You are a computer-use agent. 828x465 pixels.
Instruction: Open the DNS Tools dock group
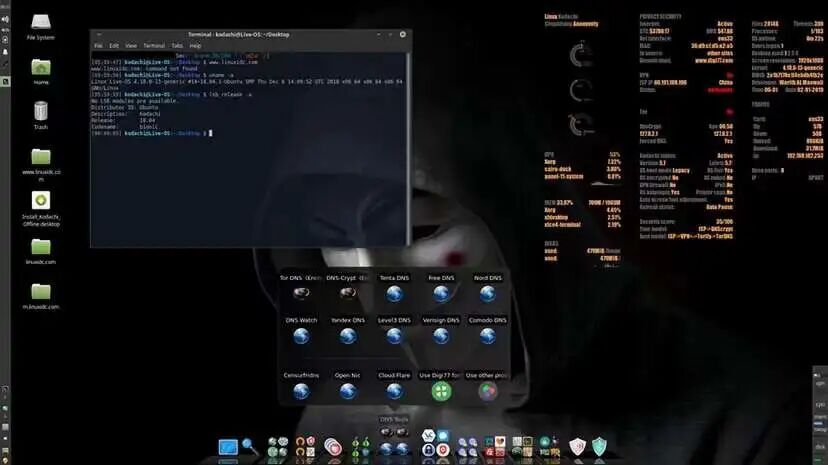tap(394, 441)
